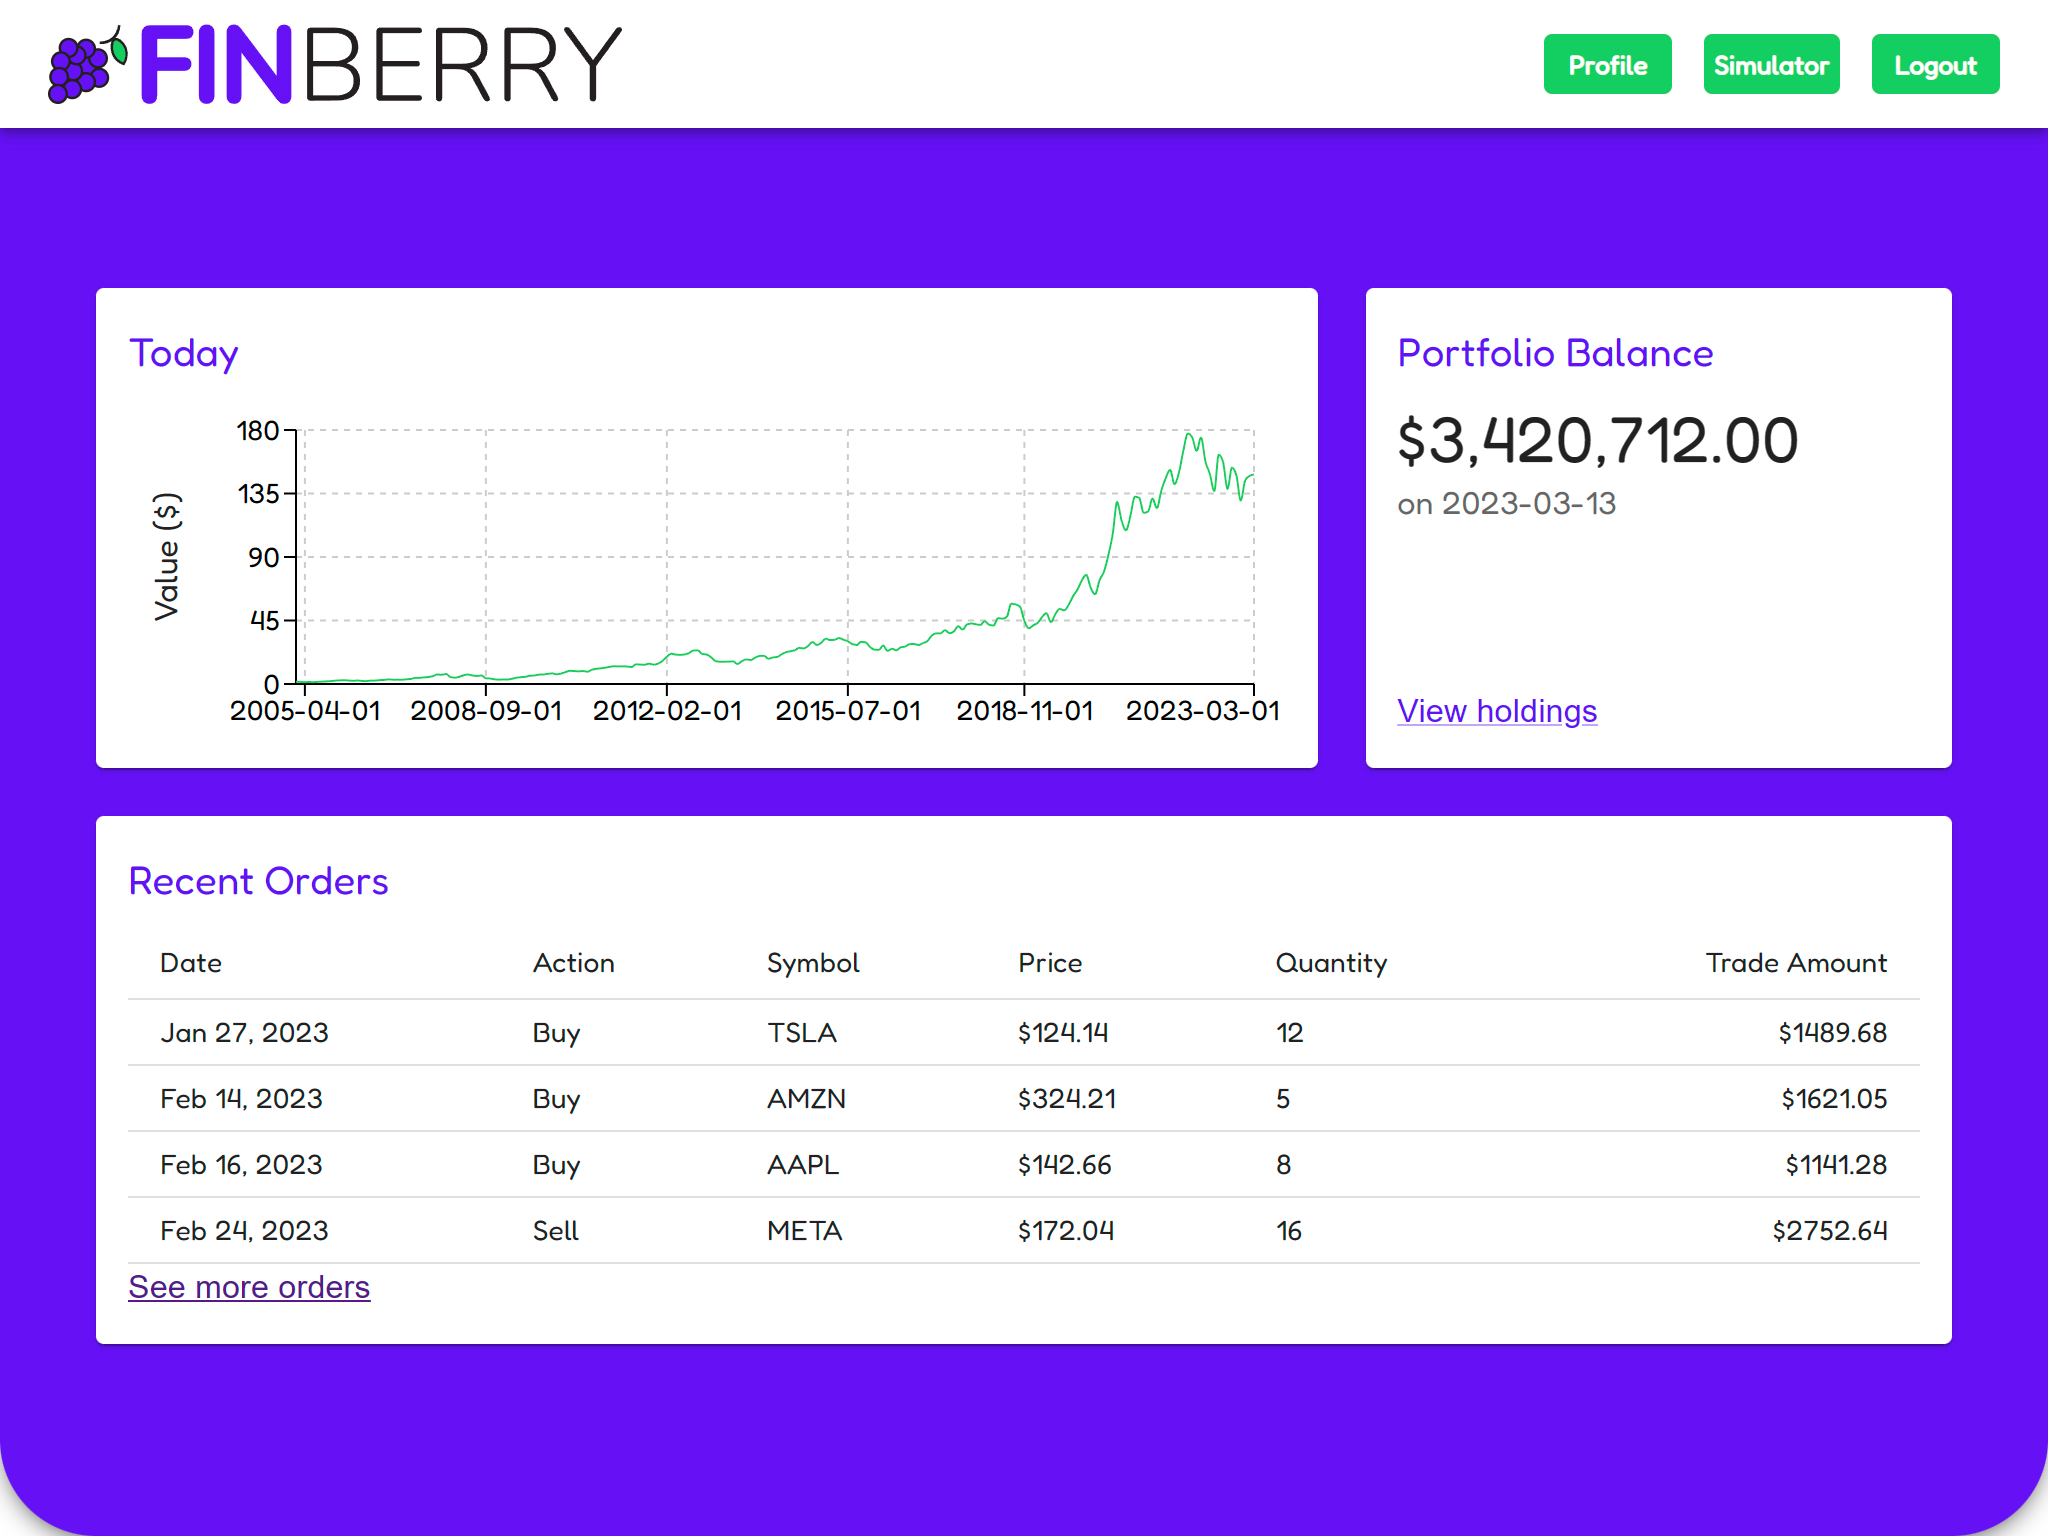Select the META sell order row
Viewport: 2048px width, 1536px height.
(x=1000, y=1230)
